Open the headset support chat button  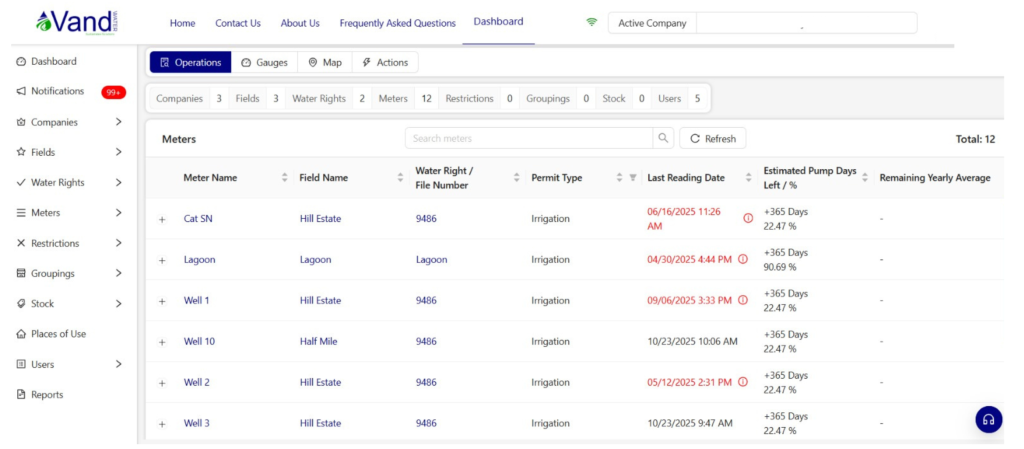coord(988,419)
